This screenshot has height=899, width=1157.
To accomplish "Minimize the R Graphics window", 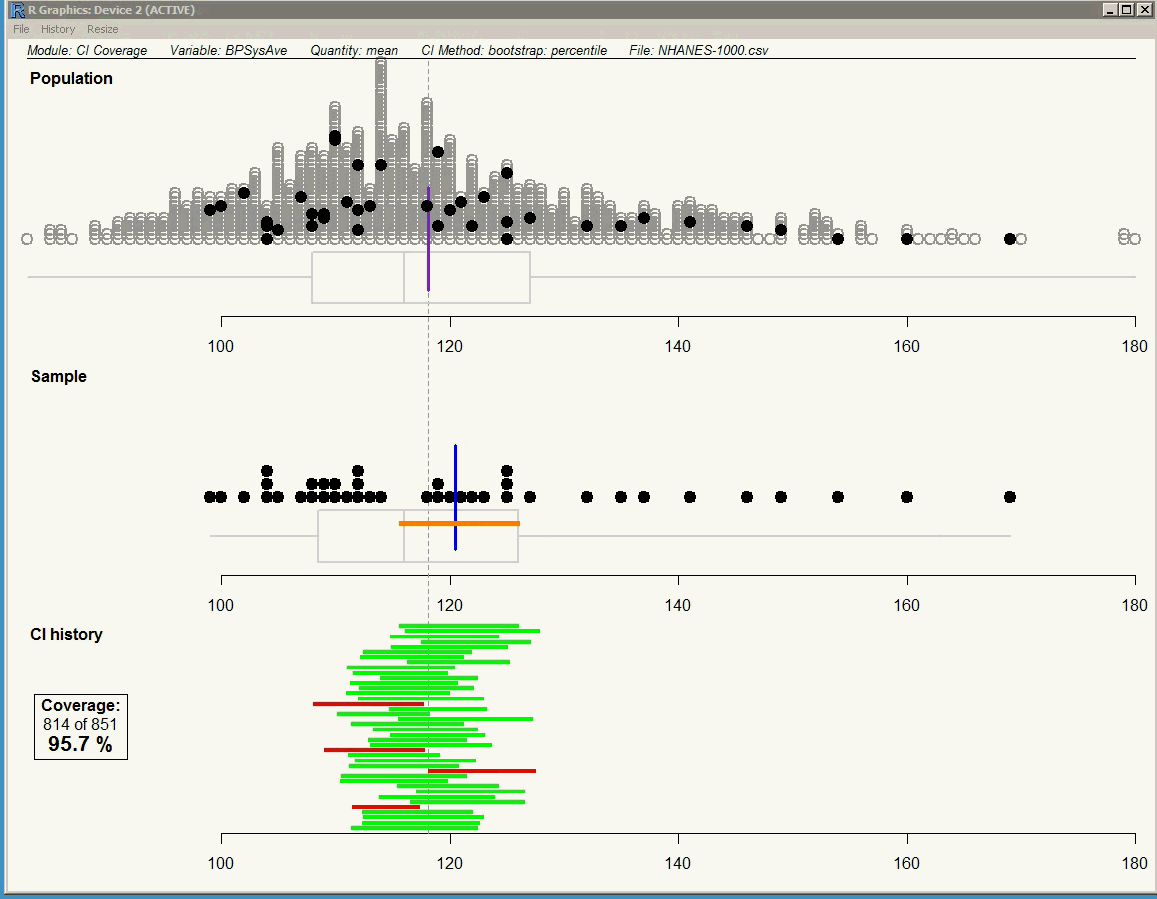I will [x=1110, y=10].
